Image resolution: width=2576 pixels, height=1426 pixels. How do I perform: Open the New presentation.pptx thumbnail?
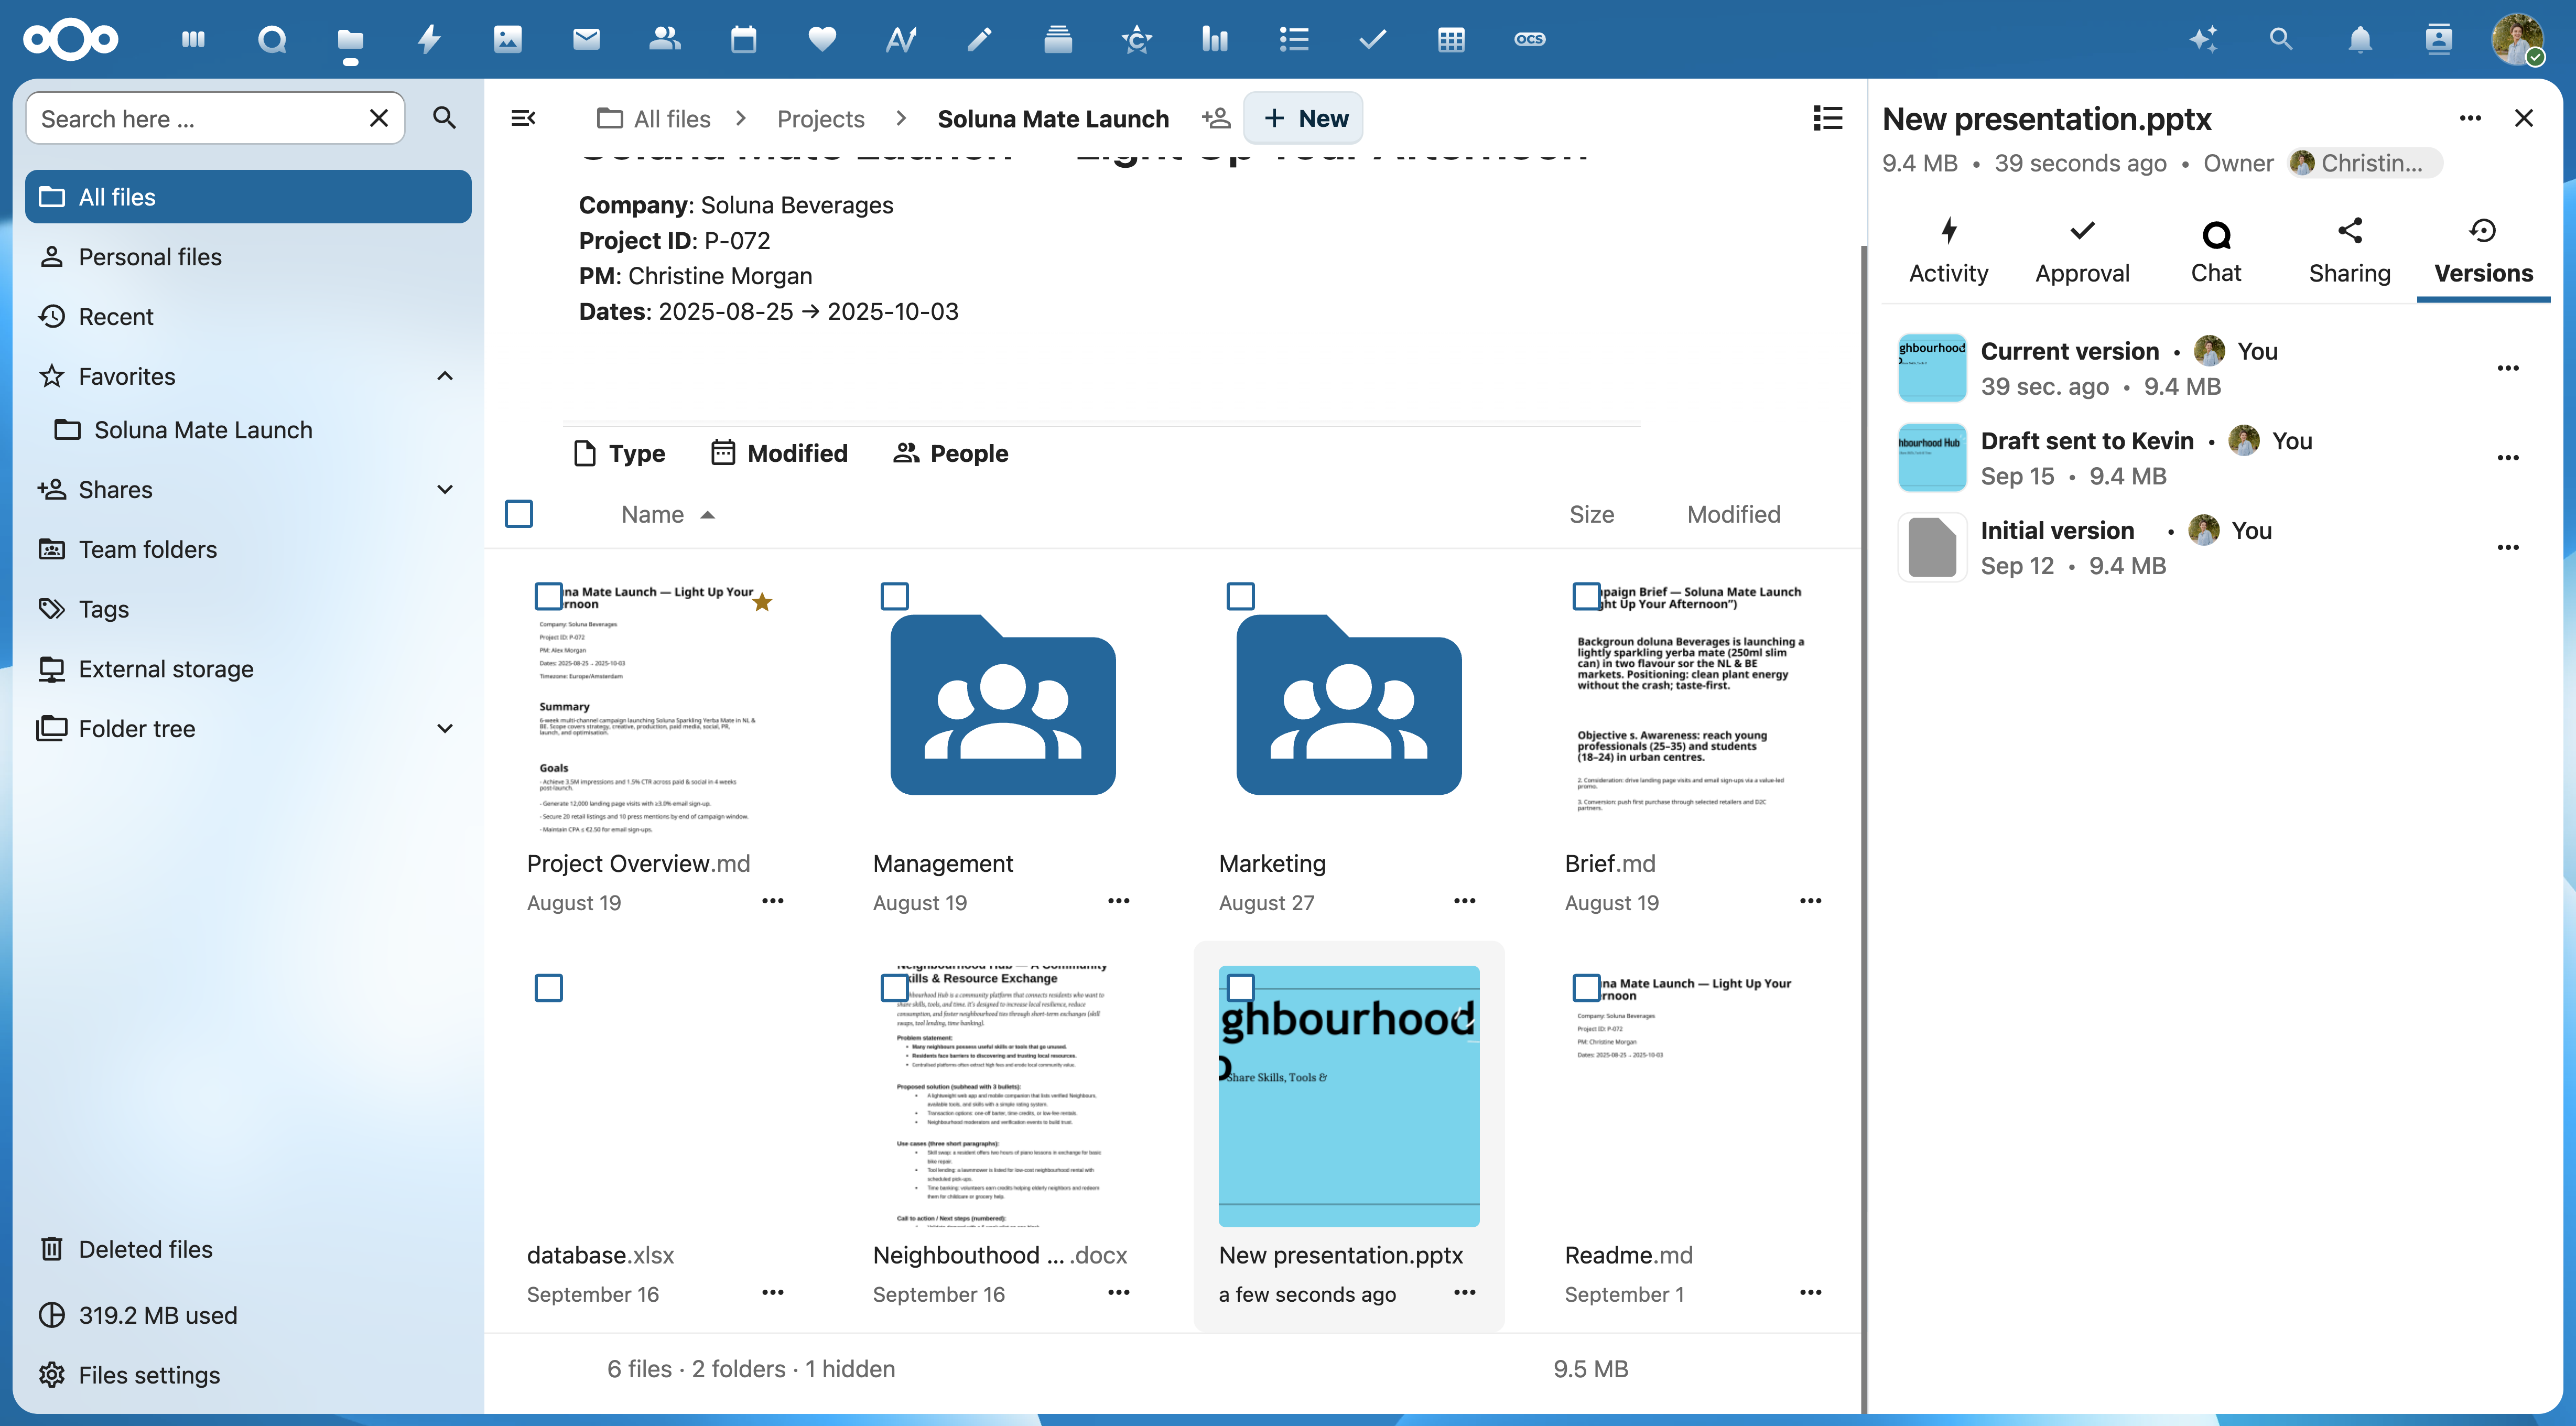pyautogui.click(x=1348, y=1095)
